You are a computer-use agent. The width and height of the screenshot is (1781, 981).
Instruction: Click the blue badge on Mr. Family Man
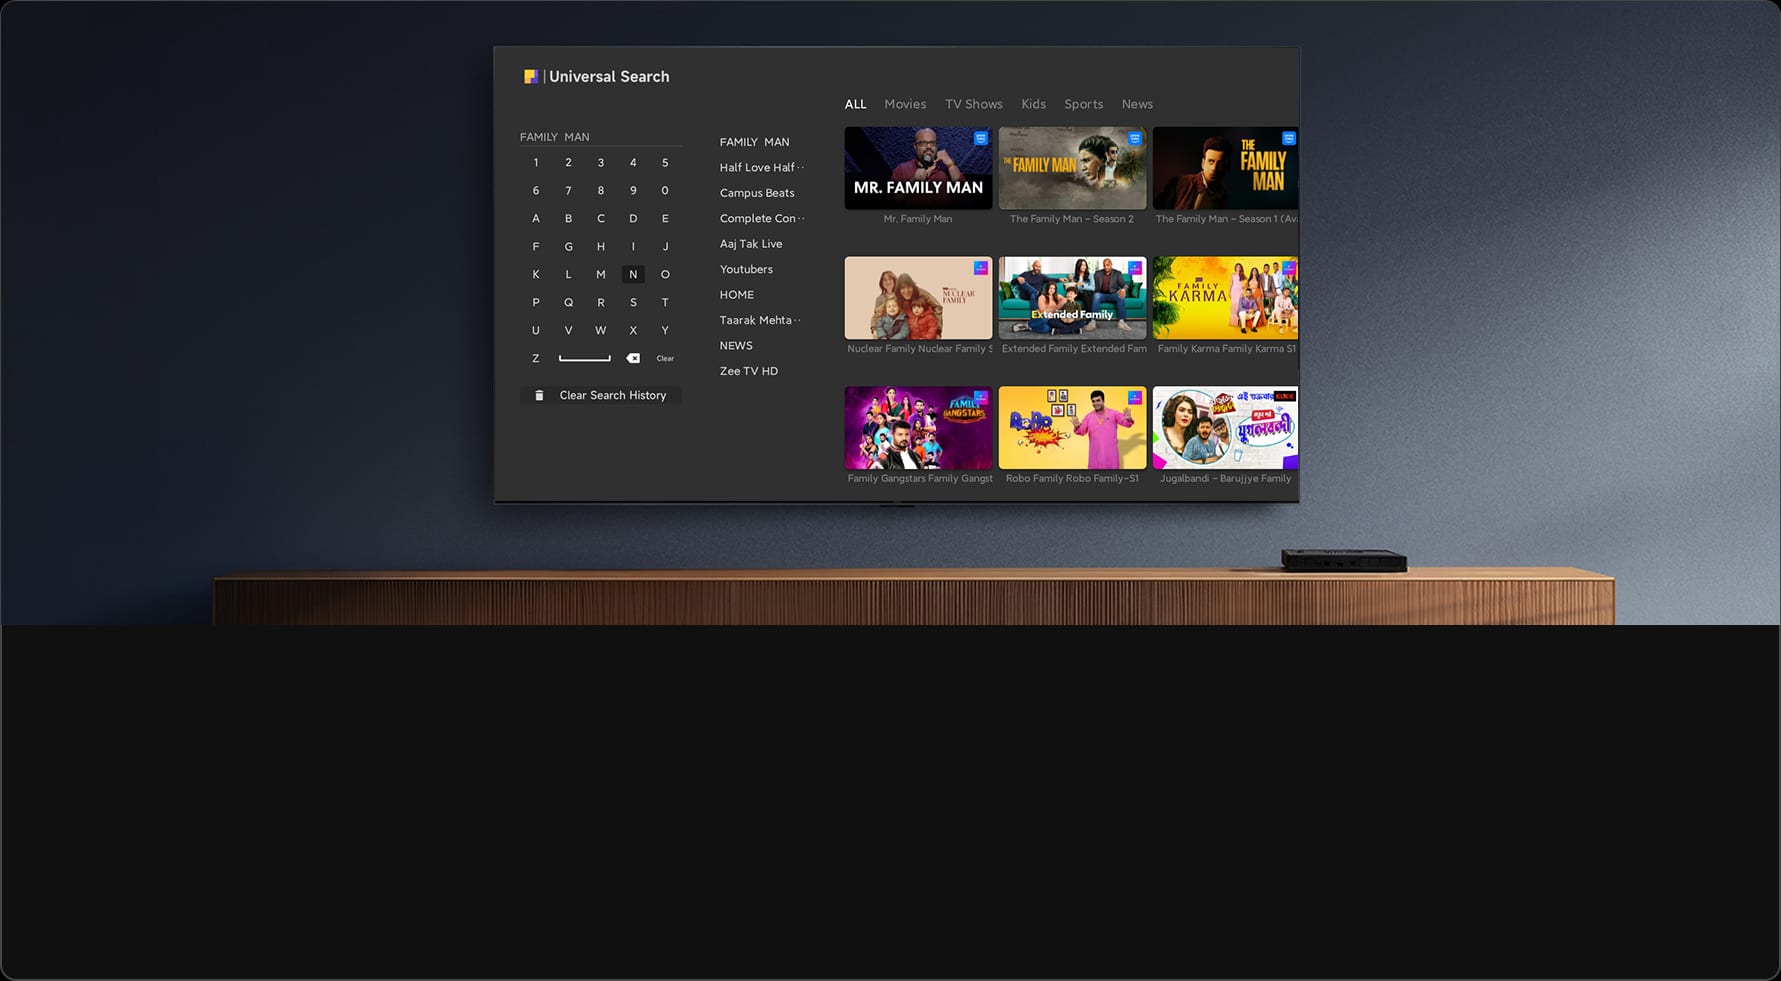click(981, 139)
